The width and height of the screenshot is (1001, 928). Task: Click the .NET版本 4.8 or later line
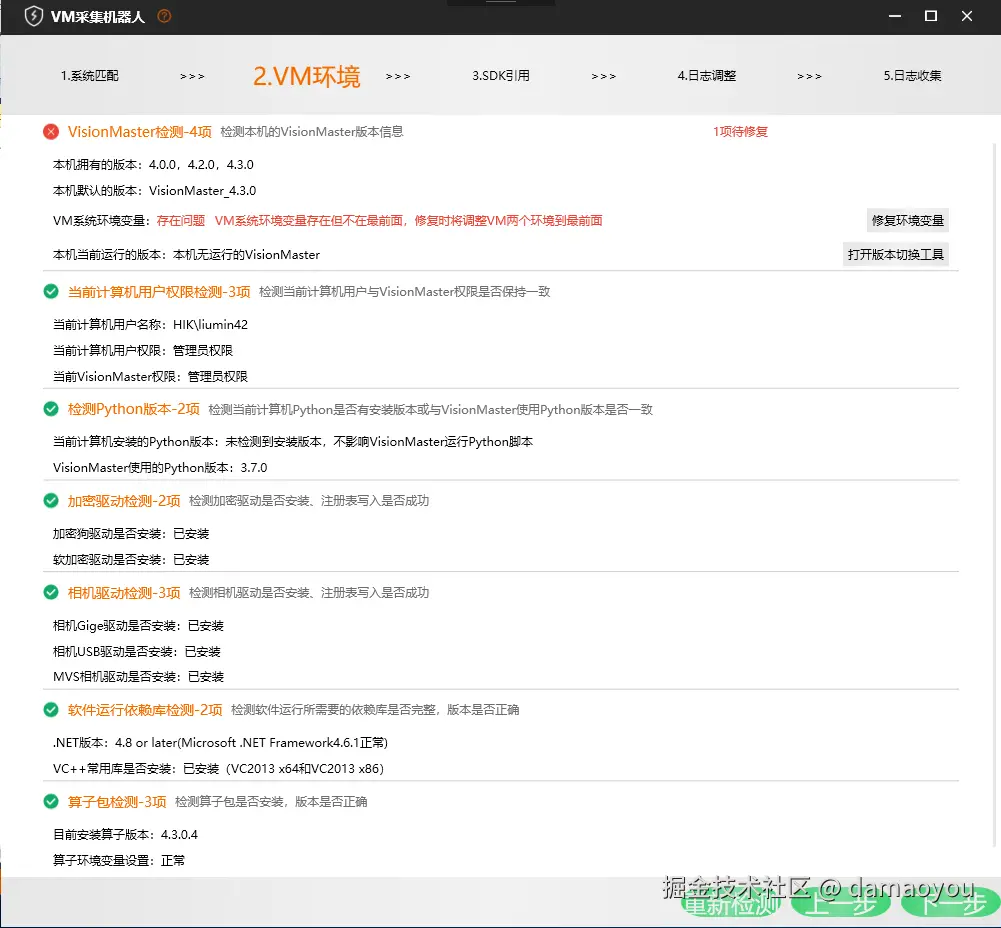(x=220, y=743)
